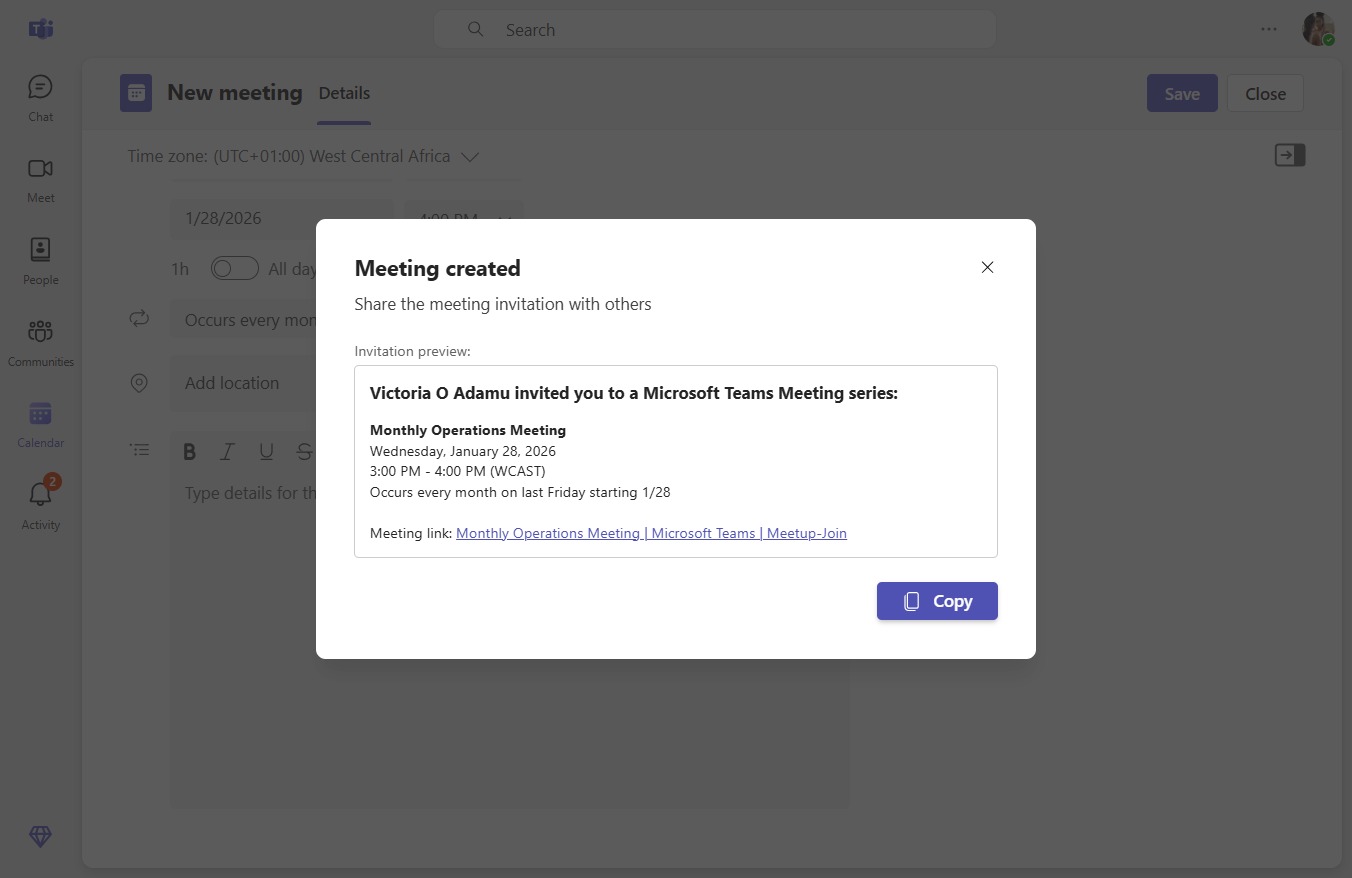1352x878 pixels.
Task: Switch to the Details tab
Action: (344, 93)
